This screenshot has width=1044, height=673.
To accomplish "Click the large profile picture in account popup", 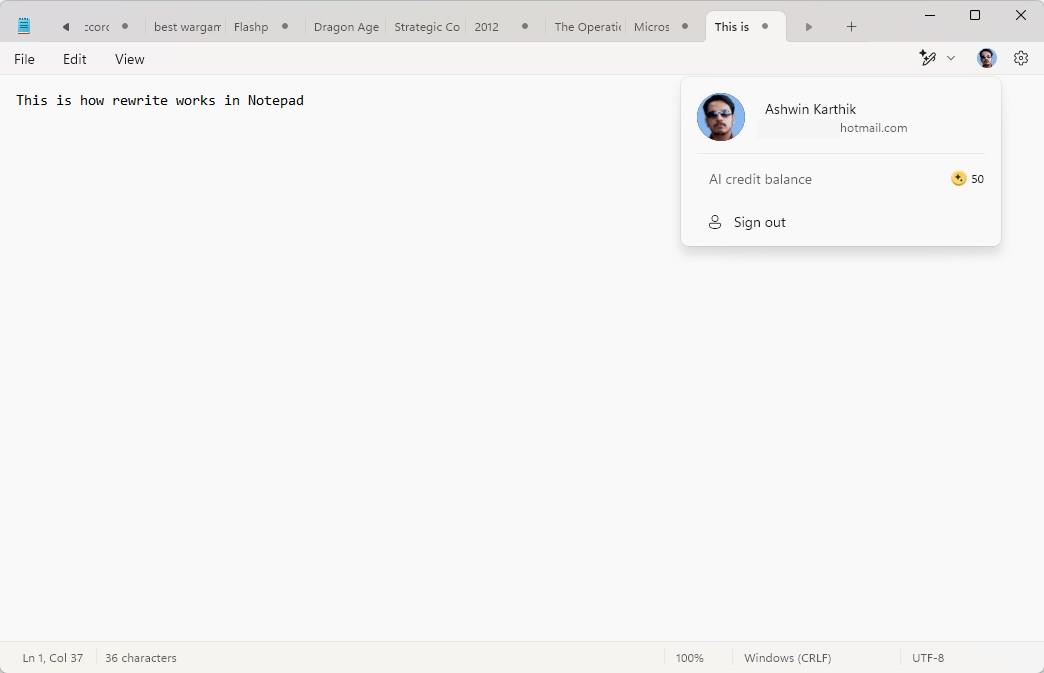I will coord(721,118).
